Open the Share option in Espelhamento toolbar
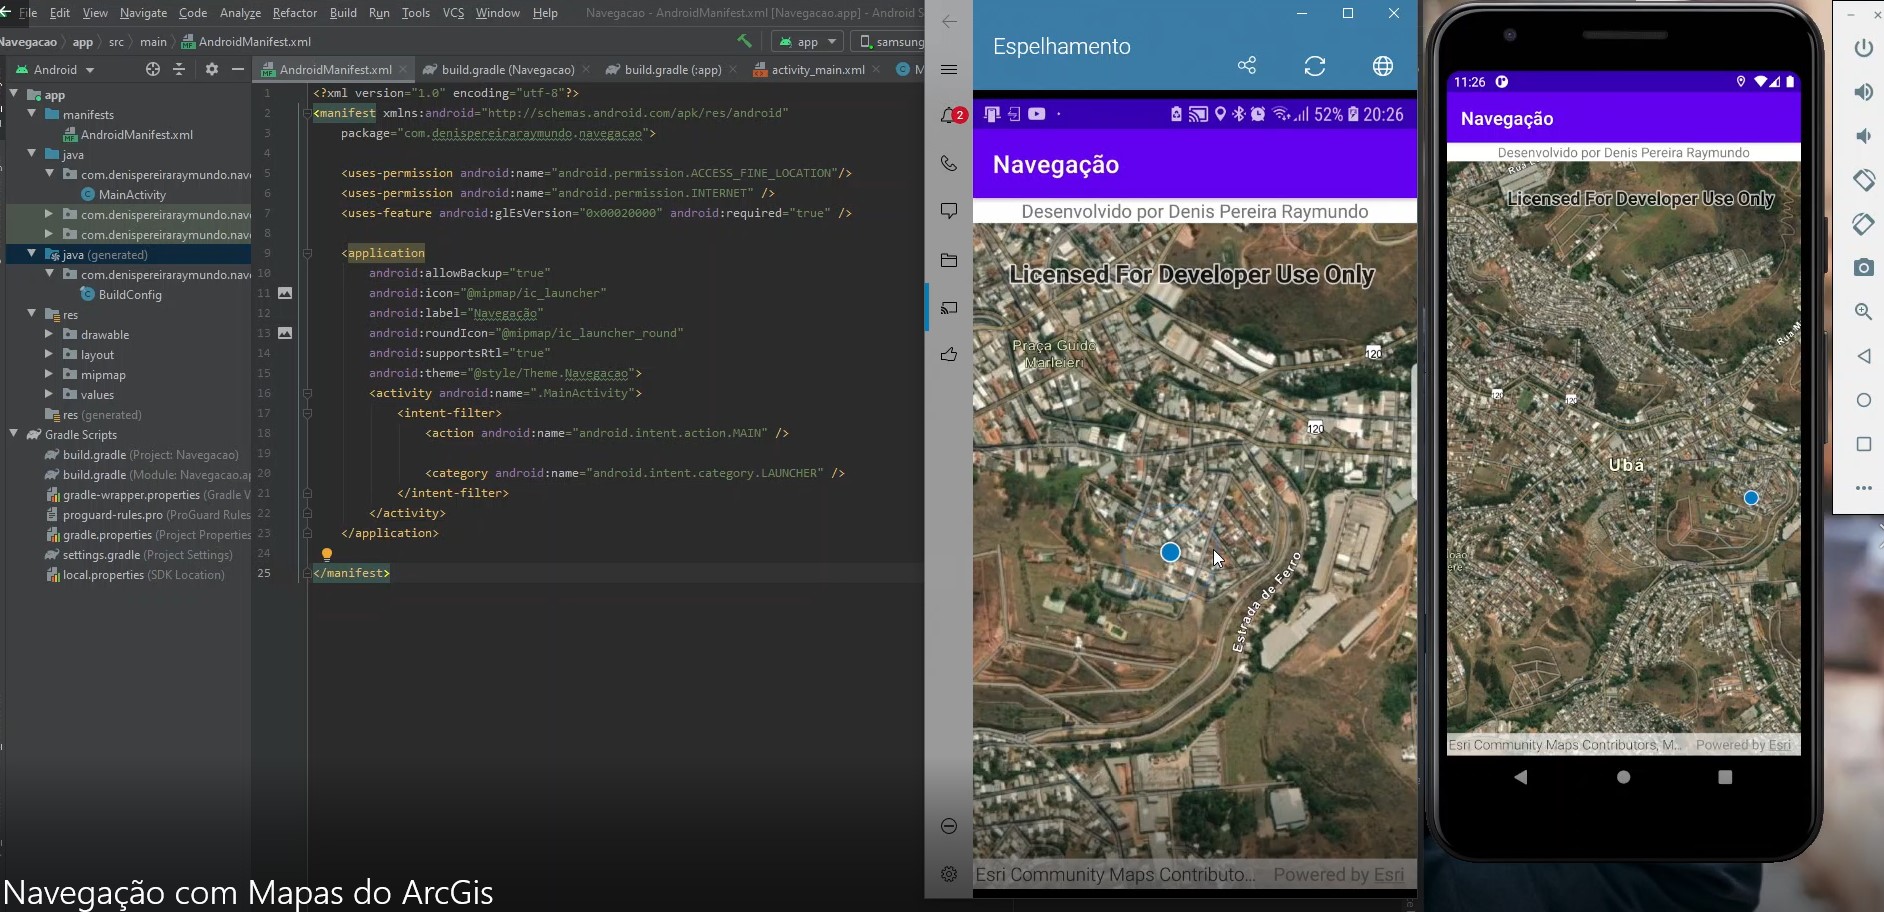1884x912 pixels. click(x=1246, y=65)
